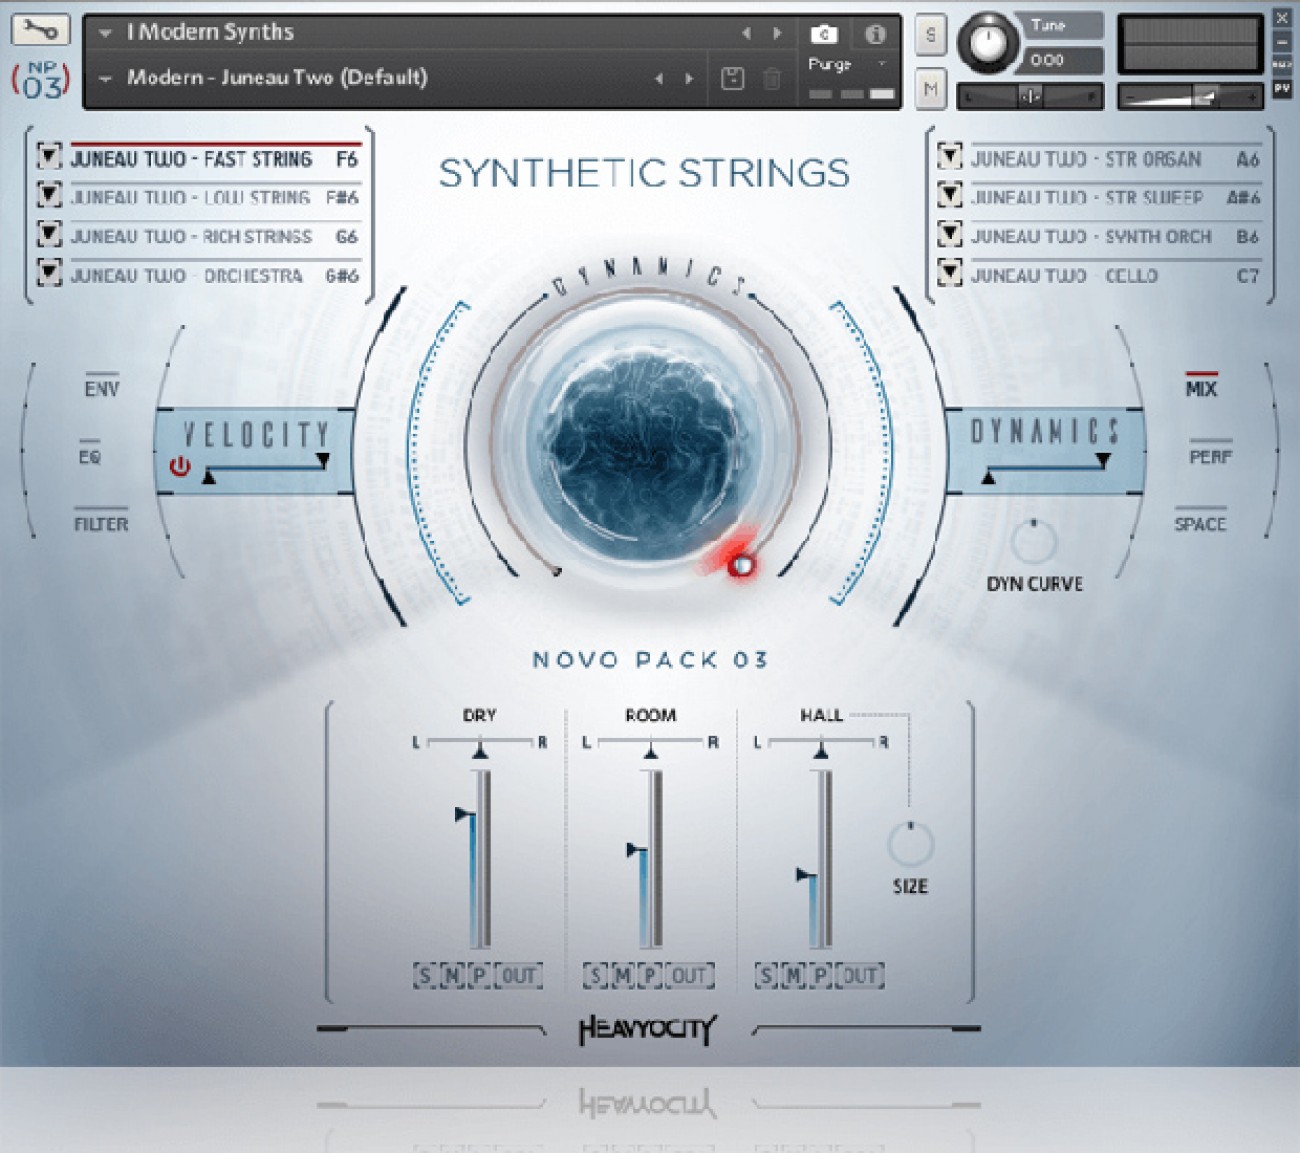Image resolution: width=1300 pixels, height=1153 pixels.
Task: Click the delete preset trash icon
Action: click(x=772, y=78)
